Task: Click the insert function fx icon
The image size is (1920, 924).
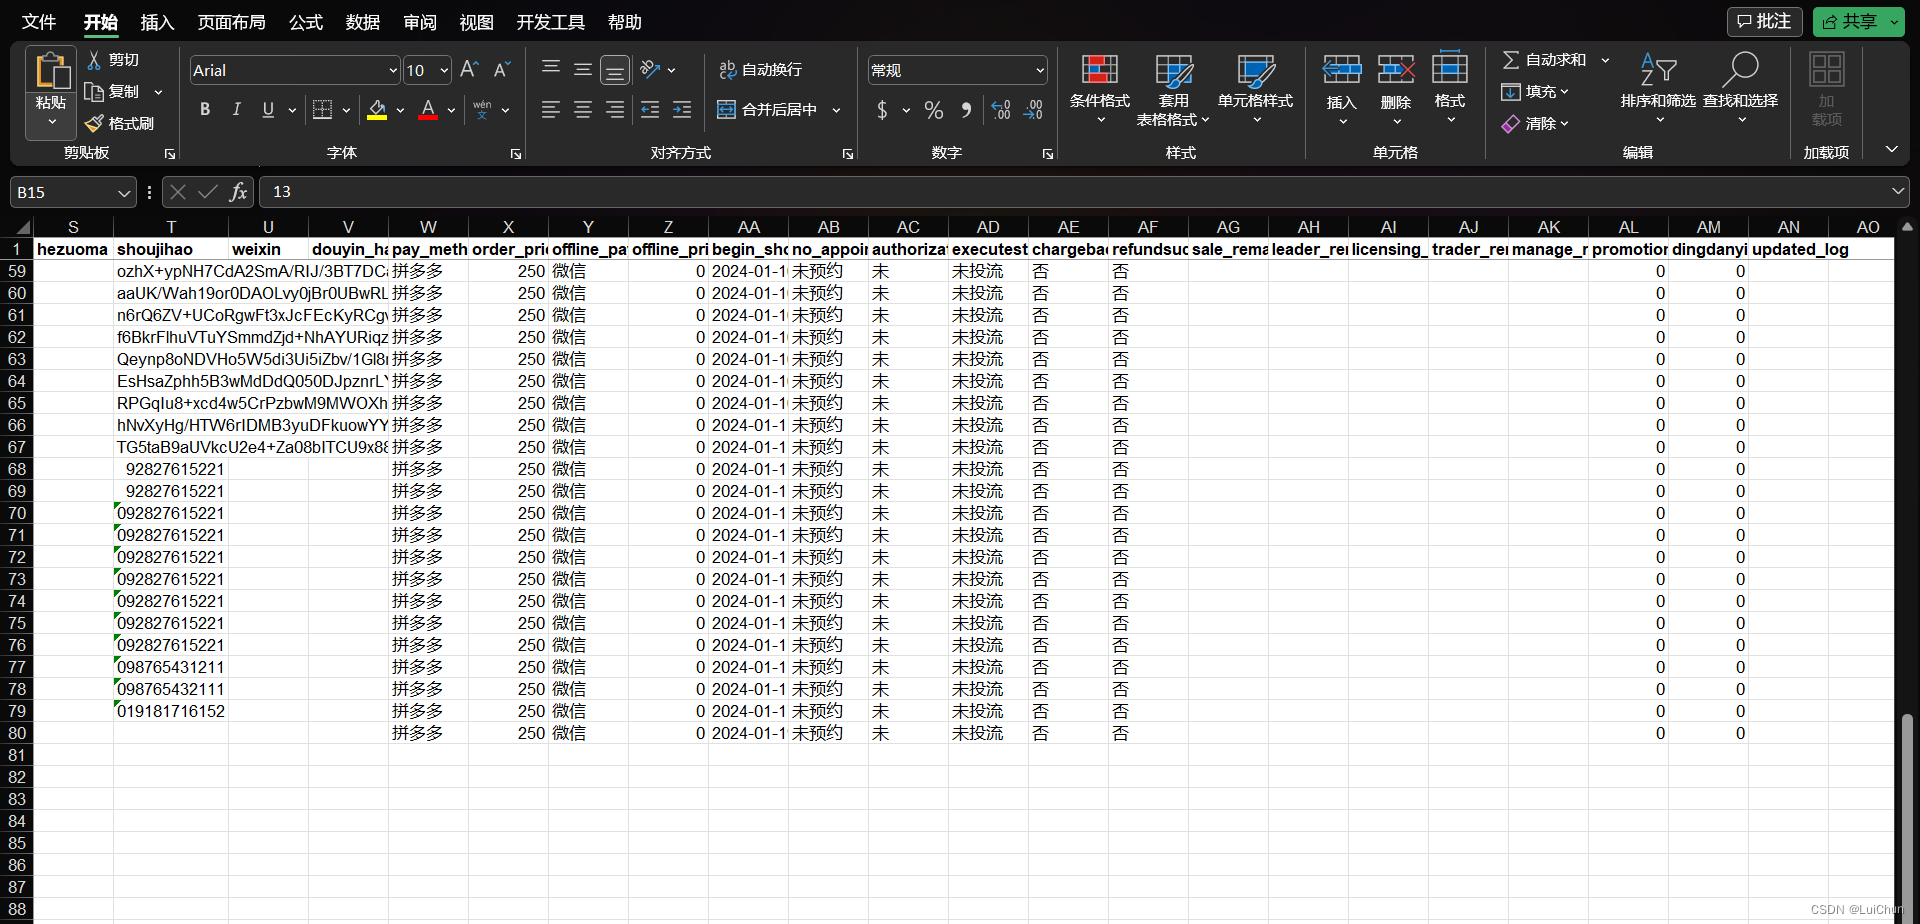Action: tap(238, 191)
